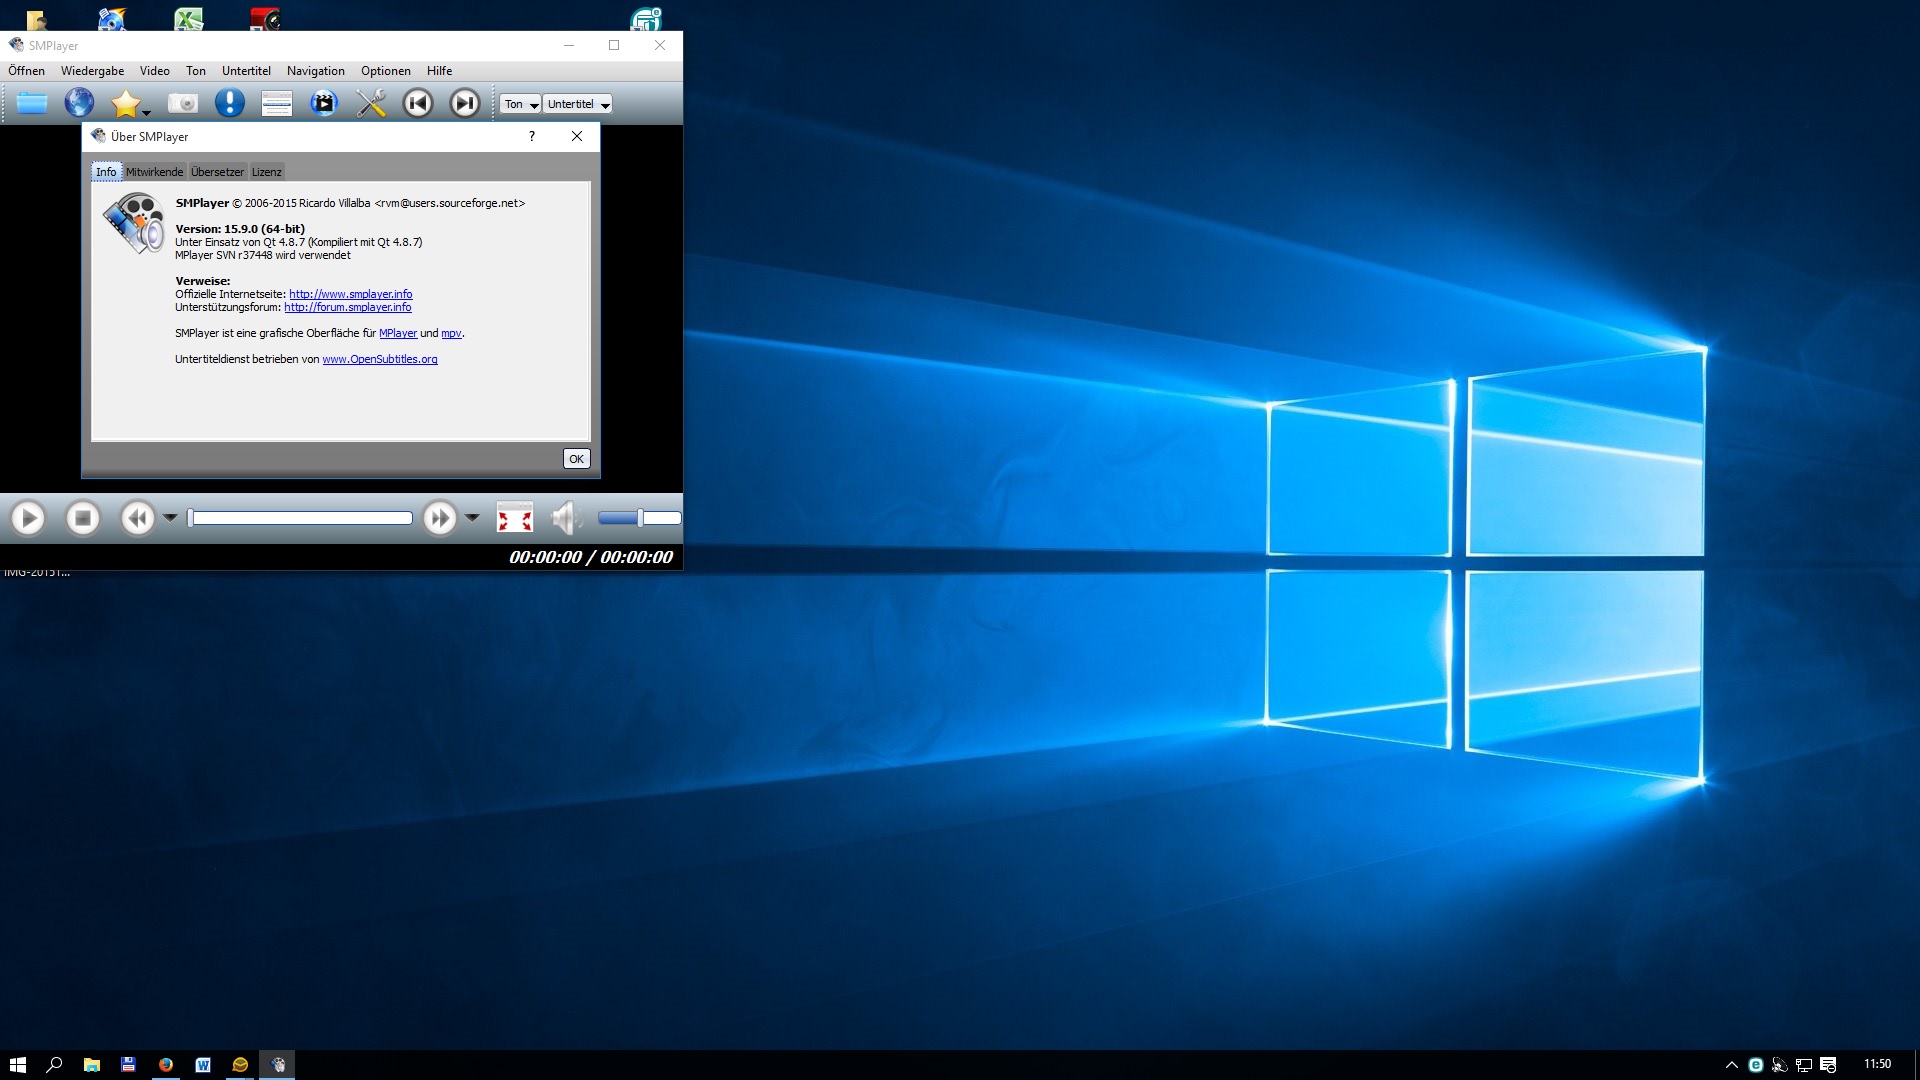Click the rewind button in the control bar
This screenshot has width=1920, height=1080.
(138, 518)
